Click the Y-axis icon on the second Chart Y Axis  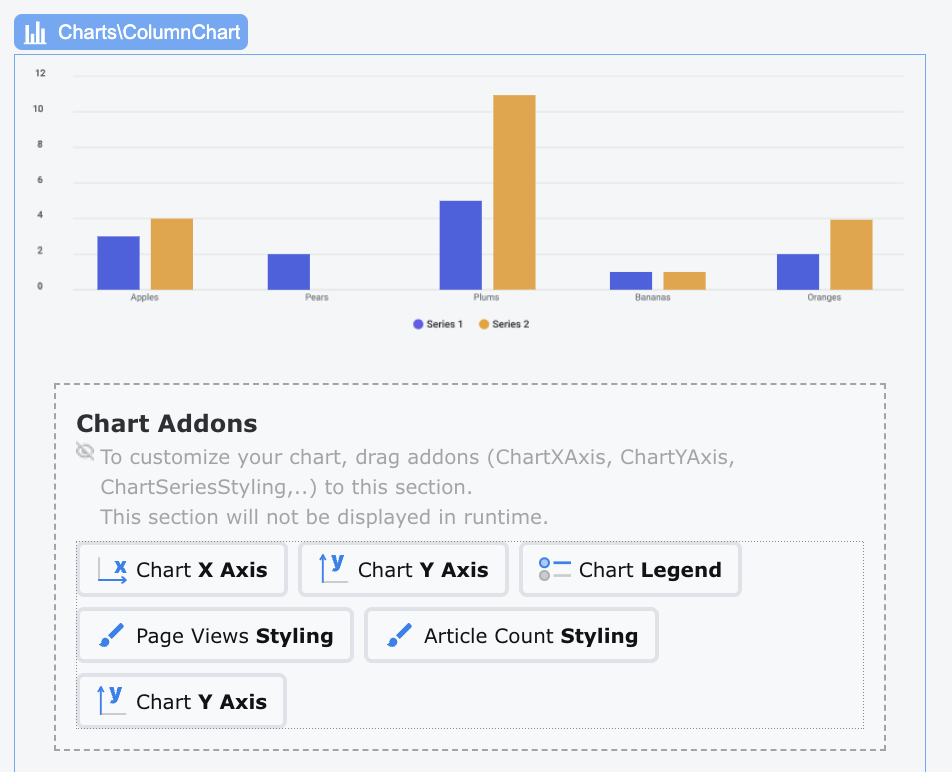point(111,700)
